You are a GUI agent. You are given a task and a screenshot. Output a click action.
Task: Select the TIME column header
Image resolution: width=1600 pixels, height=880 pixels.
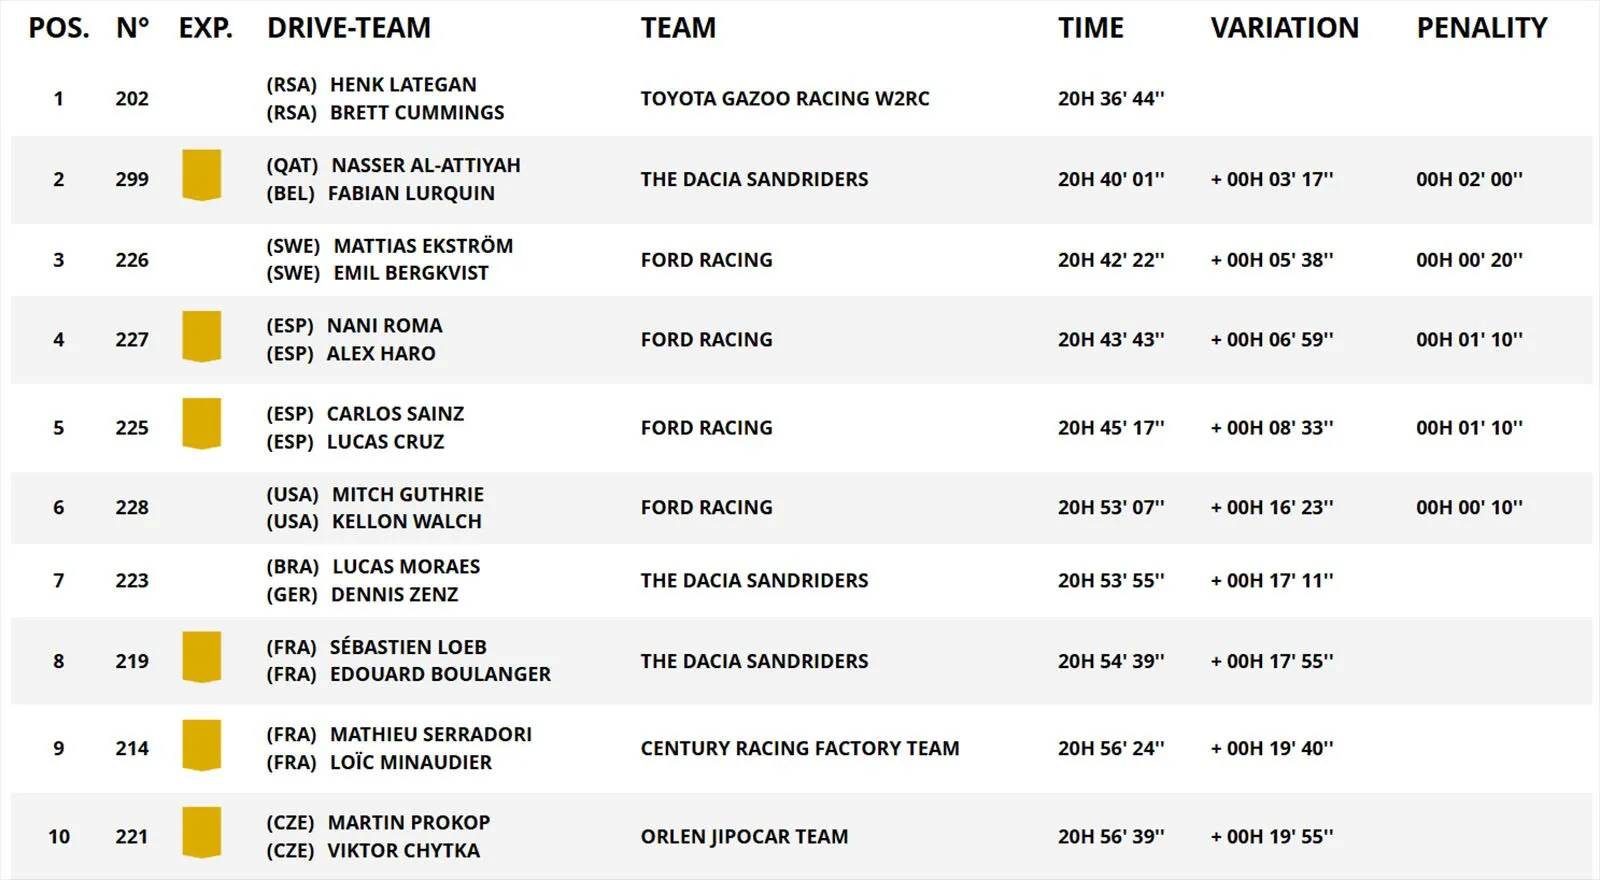(1090, 28)
